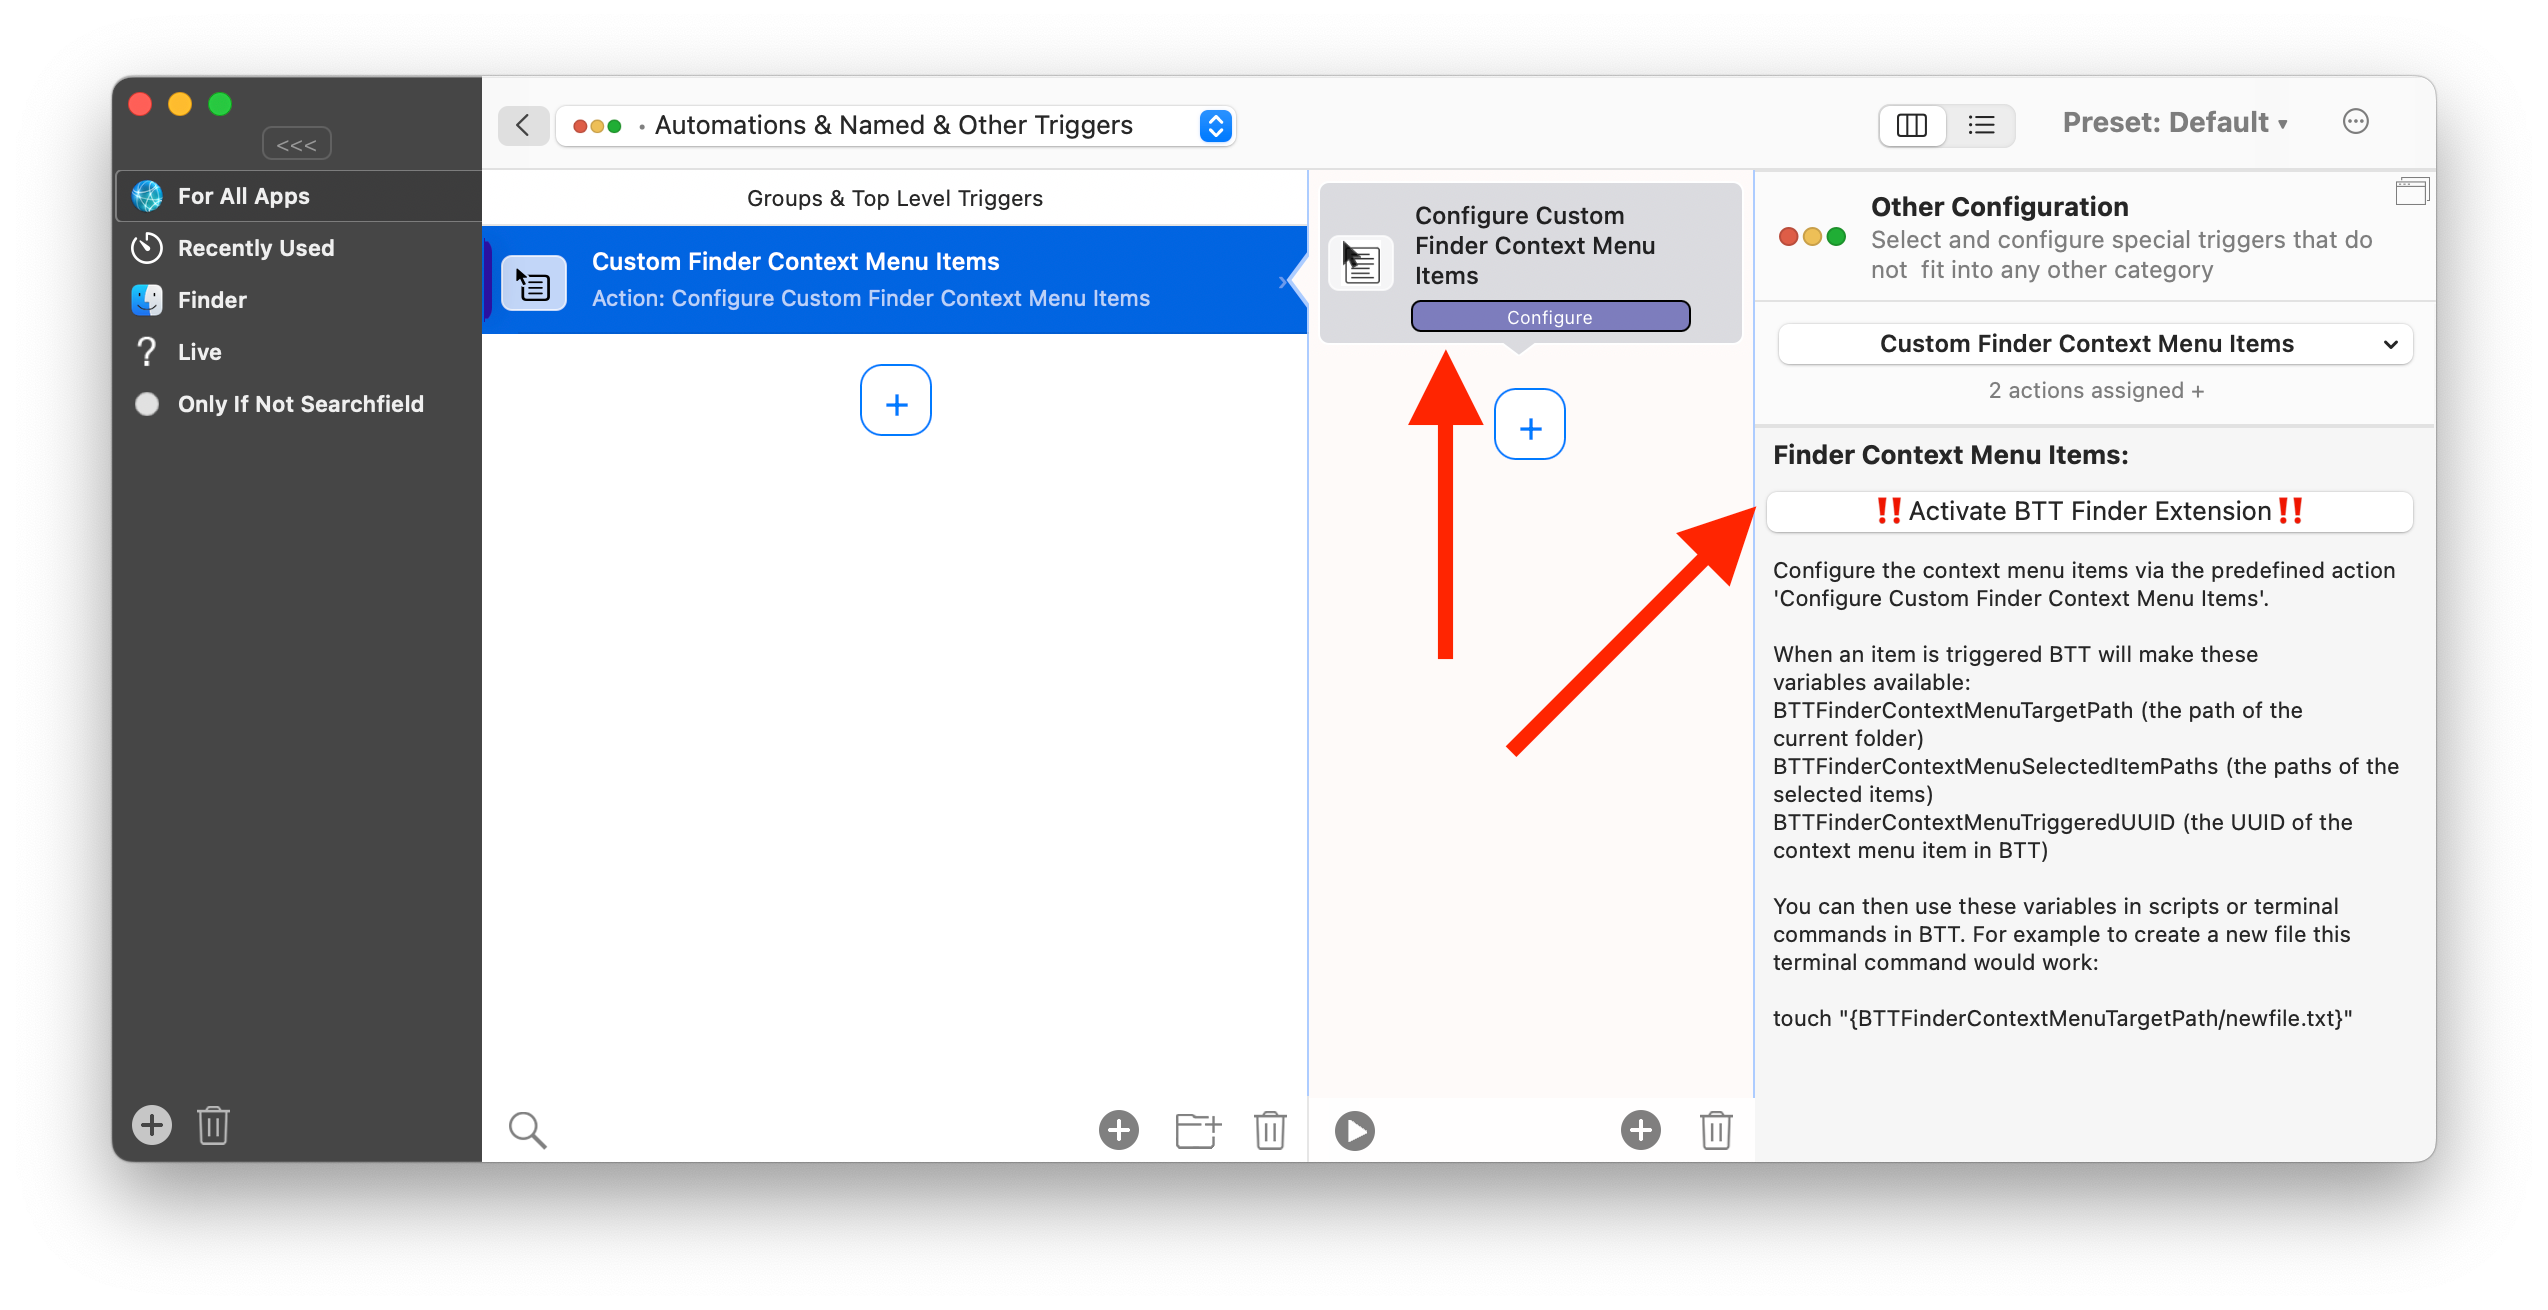Collapse sidebar with the <<< button
This screenshot has width=2548, height=1310.
pos(296,144)
